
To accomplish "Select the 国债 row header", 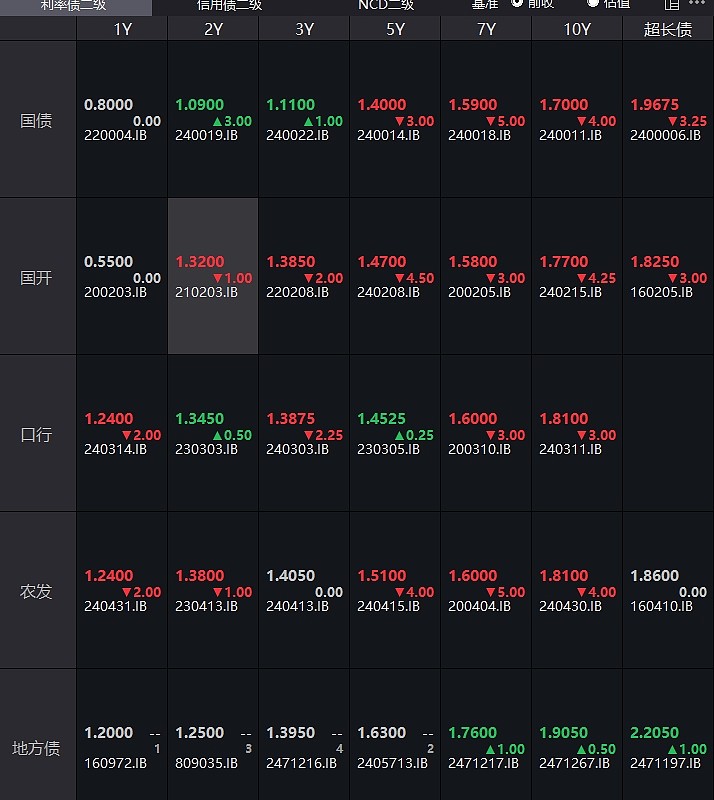I will 37,121.
